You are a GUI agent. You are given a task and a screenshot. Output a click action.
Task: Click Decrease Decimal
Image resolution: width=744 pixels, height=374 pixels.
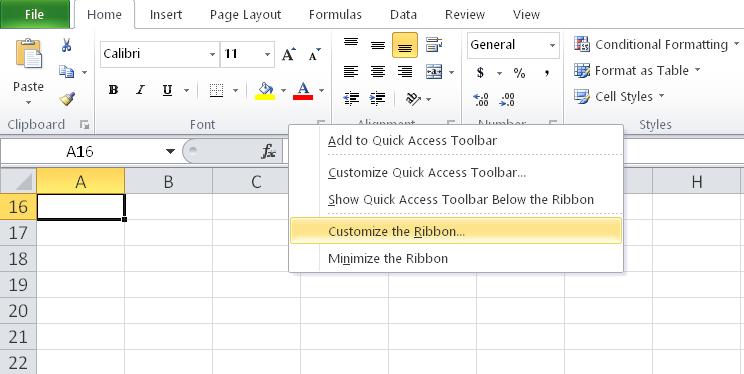tap(507, 99)
